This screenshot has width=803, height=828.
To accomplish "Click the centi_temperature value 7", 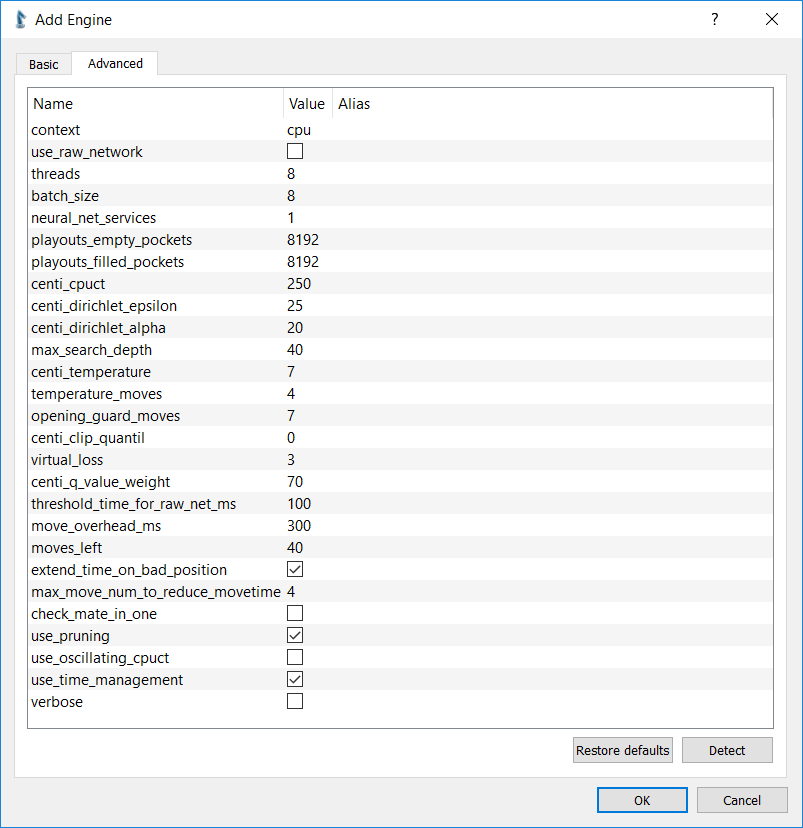I will coord(291,372).
